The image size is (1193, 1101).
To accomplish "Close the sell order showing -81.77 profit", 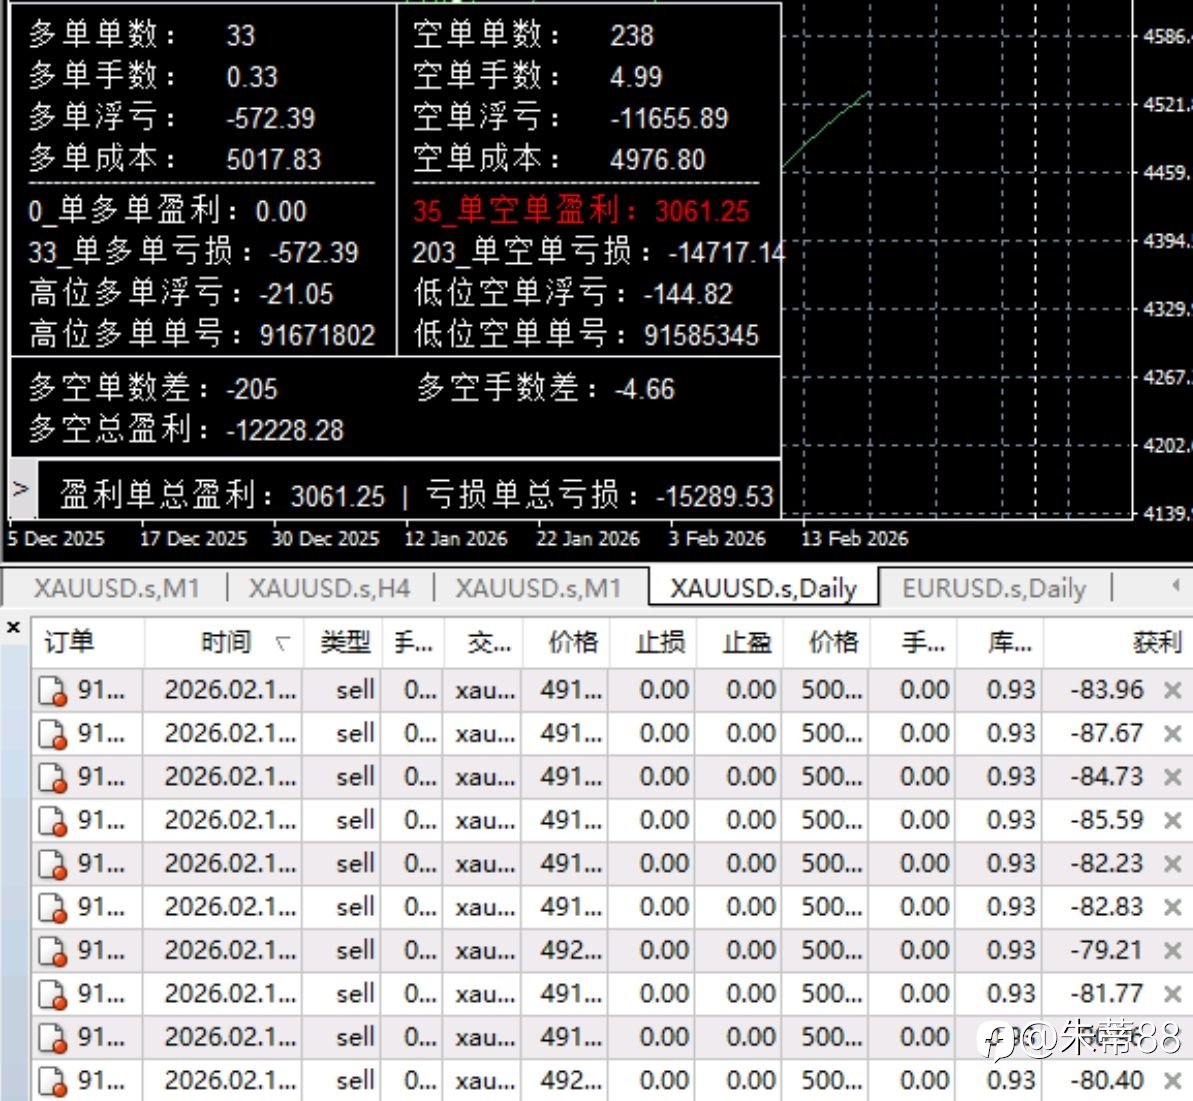I will tap(1172, 994).
